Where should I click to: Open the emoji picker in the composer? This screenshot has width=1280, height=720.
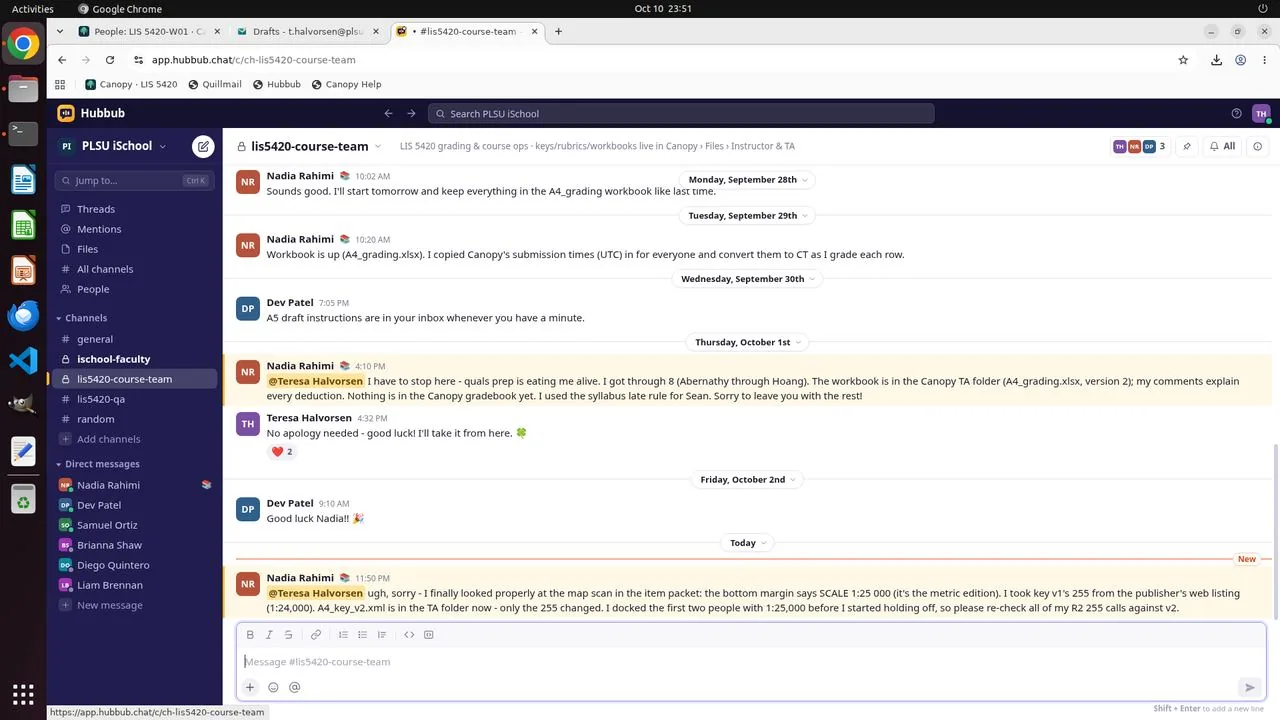[x=273, y=687]
